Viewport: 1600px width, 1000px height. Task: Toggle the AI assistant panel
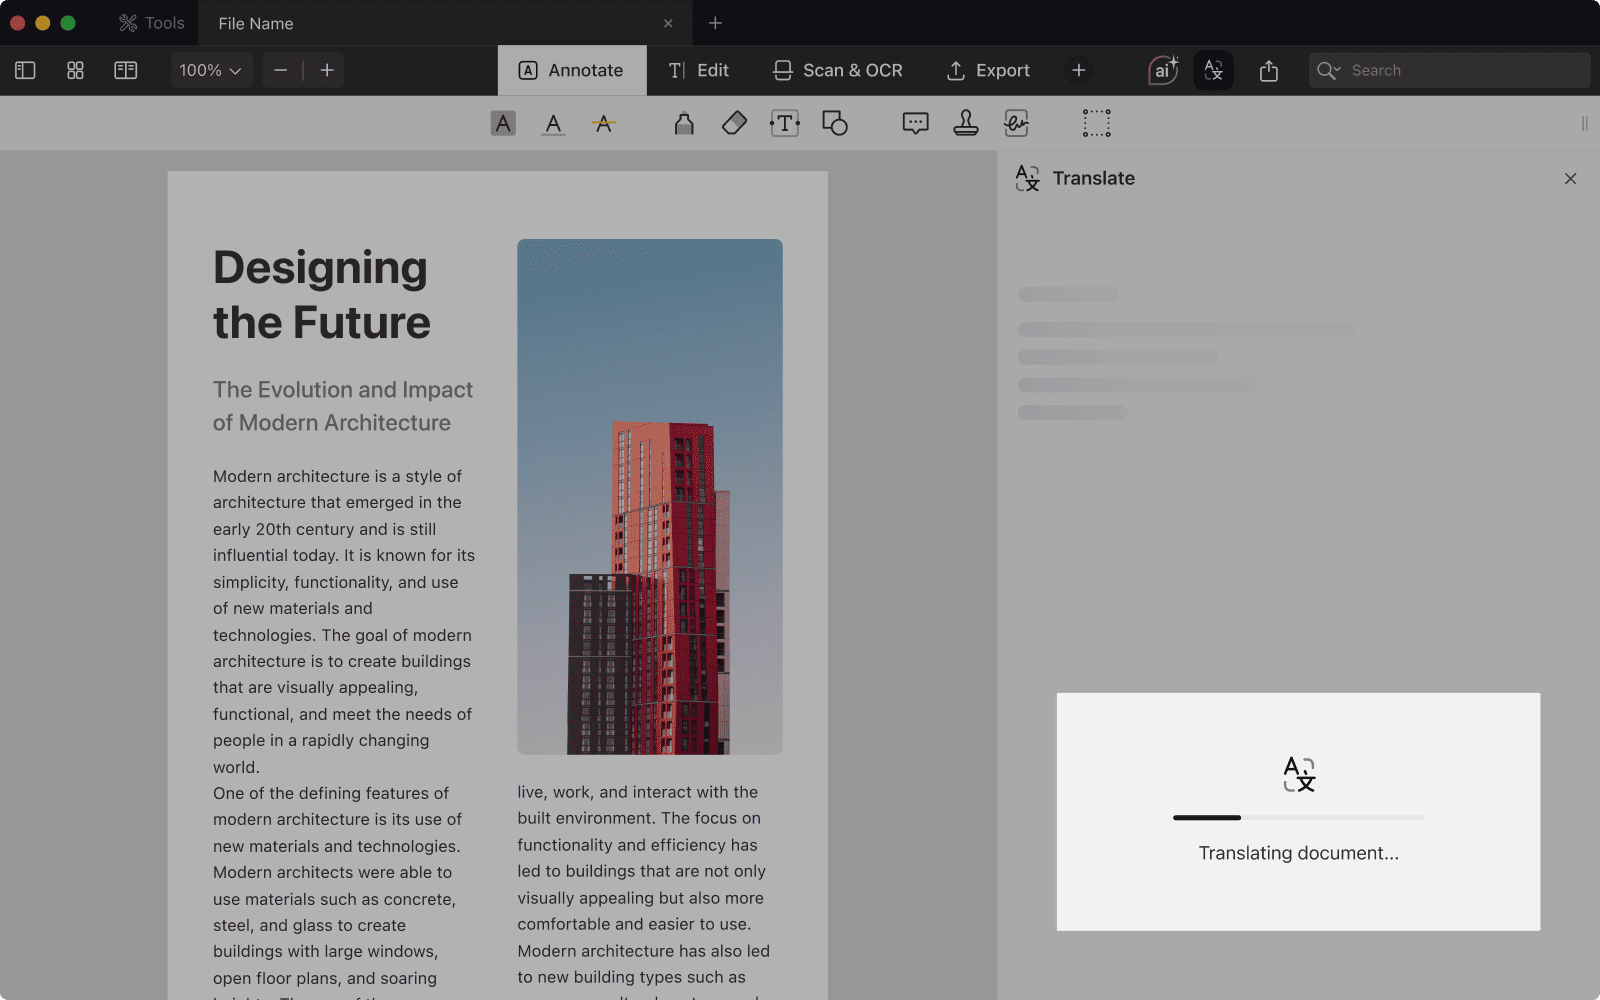(x=1163, y=70)
